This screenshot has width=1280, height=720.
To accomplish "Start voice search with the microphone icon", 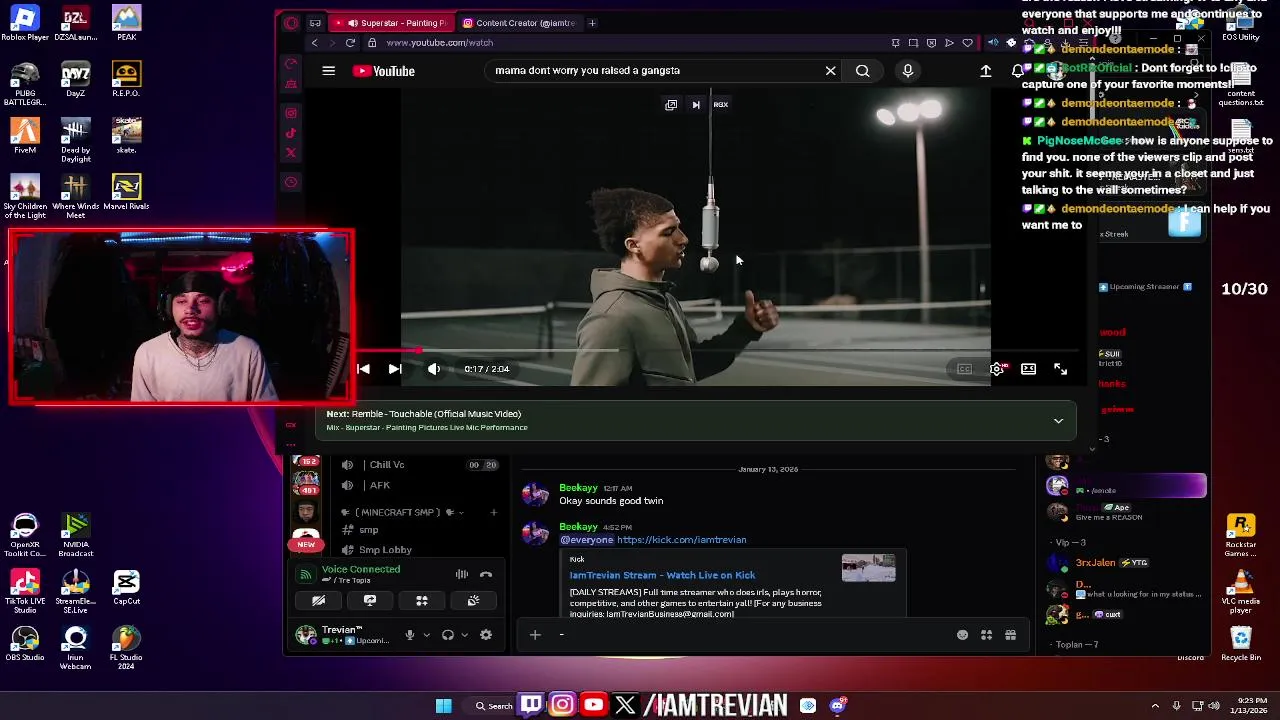I will pos(908,71).
